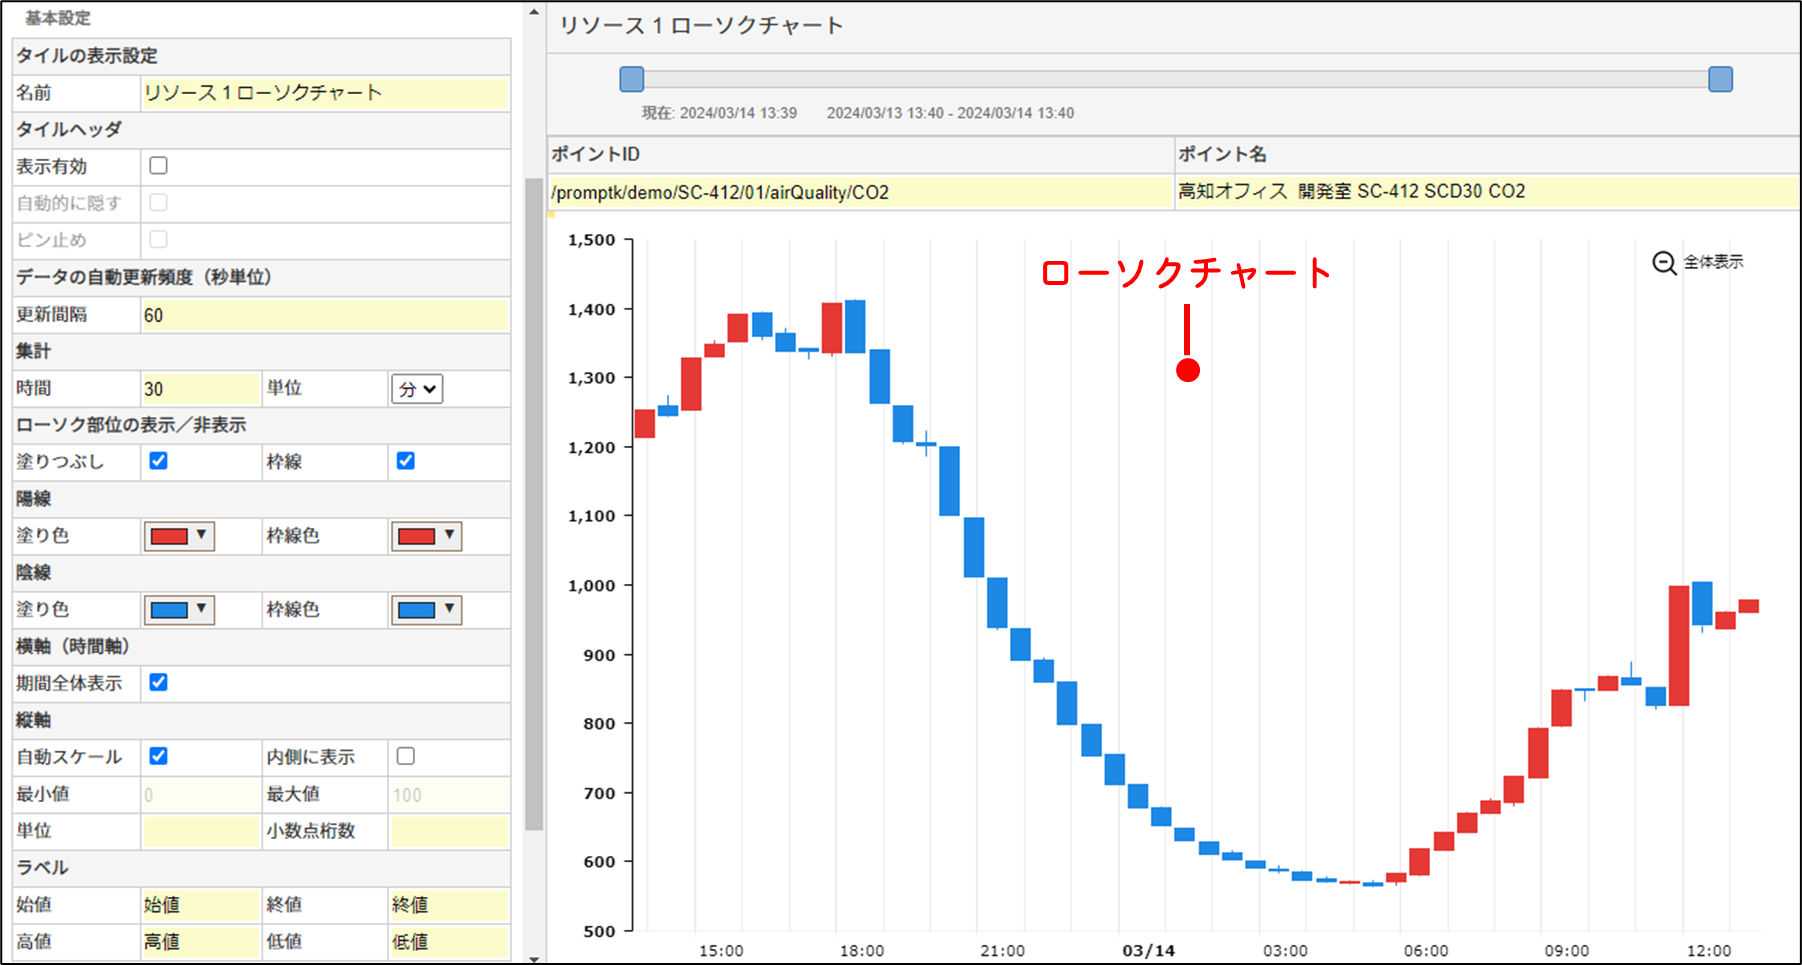Viewport: 1802px width, 965px height.
Task: Click the left handle of time range slider
Action: [x=632, y=79]
